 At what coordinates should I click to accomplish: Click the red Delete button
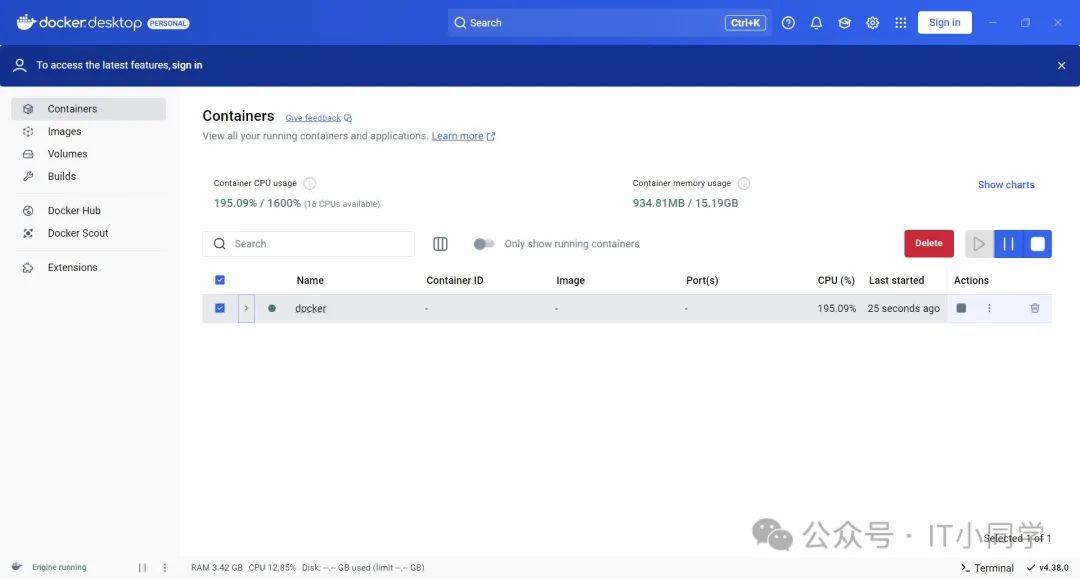pos(928,243)
